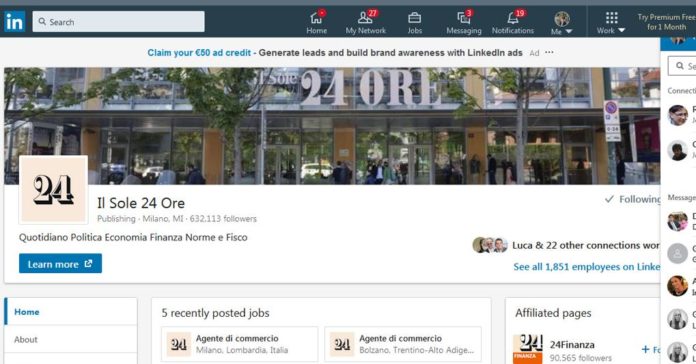Open Agente di commercio job in Bolzano
696x364 pixels.
click(x=403, y=344)
